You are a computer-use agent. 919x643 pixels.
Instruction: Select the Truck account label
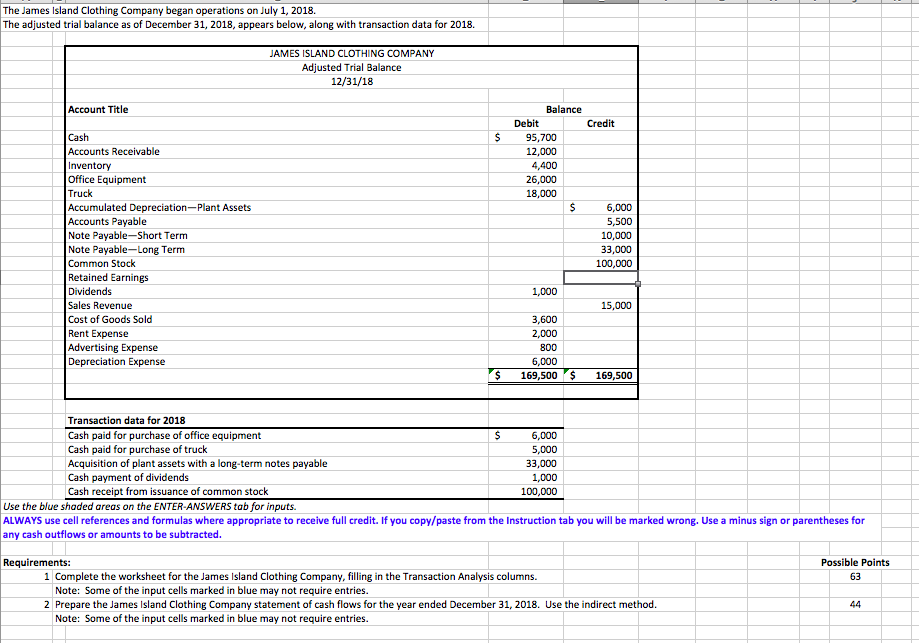pos(80,193)
